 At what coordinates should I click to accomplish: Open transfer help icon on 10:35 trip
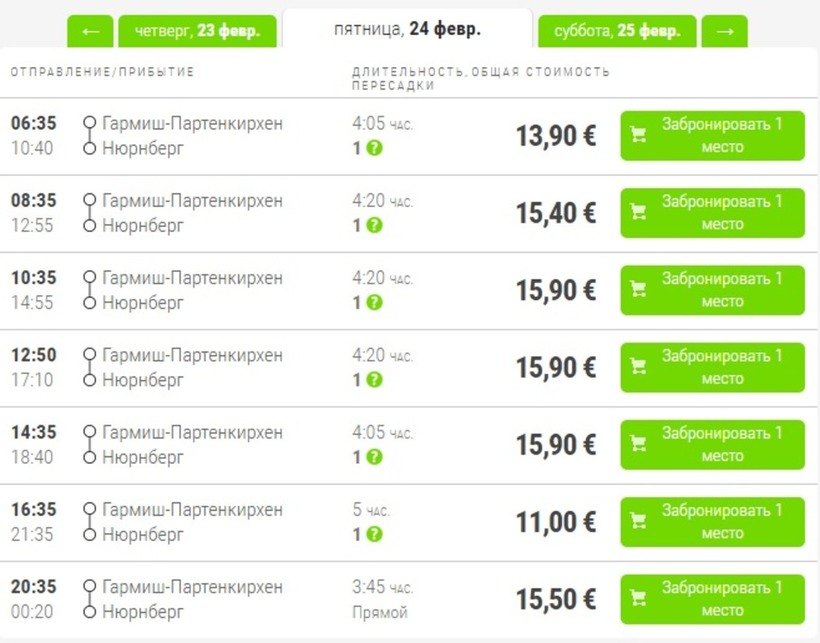[374, 302]
